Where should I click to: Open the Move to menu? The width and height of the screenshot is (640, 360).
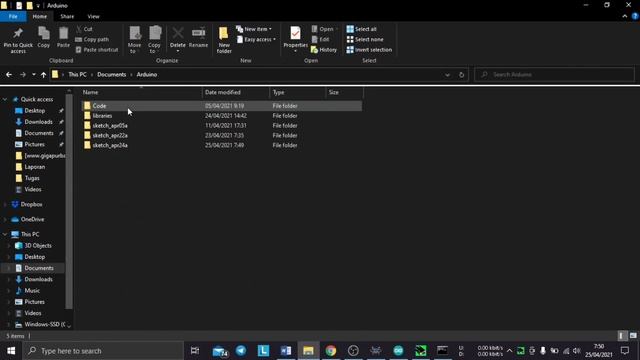point(134,40)
